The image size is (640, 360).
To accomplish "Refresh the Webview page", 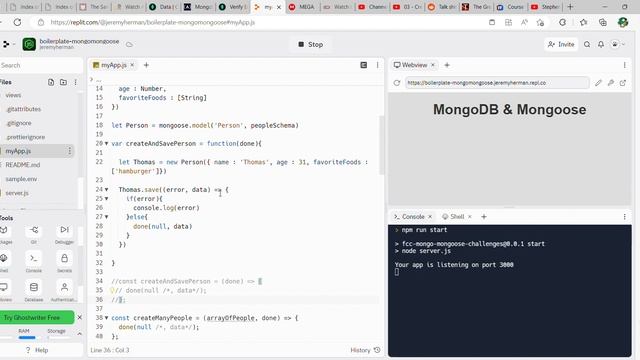I will [x=397, y=83].
